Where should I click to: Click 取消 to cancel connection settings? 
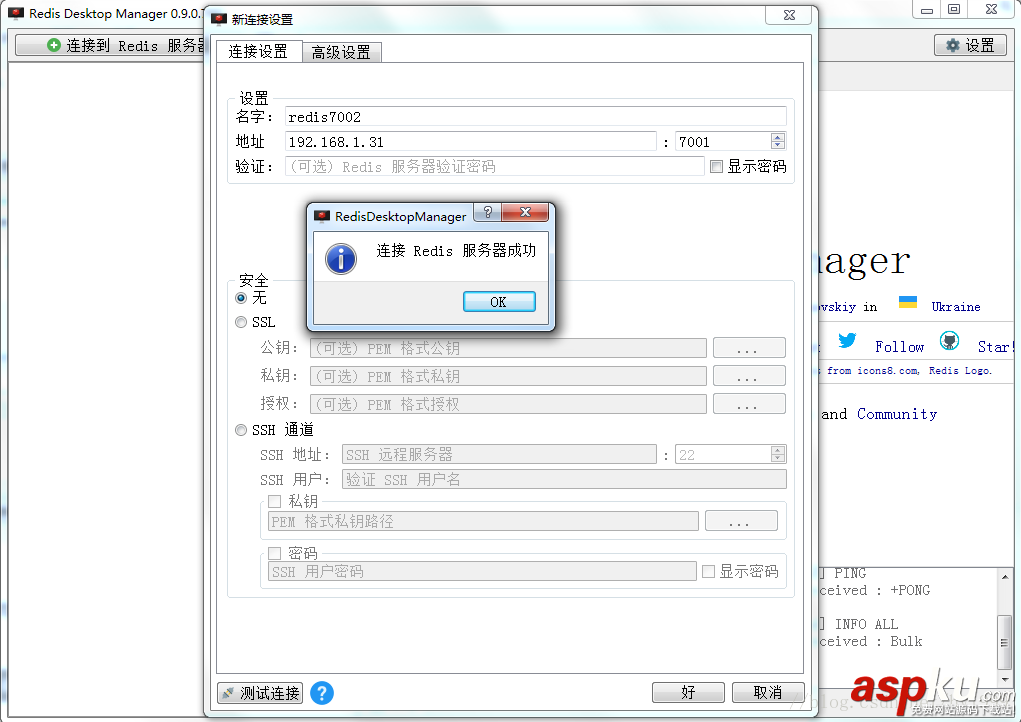click(x=768, y=692)
